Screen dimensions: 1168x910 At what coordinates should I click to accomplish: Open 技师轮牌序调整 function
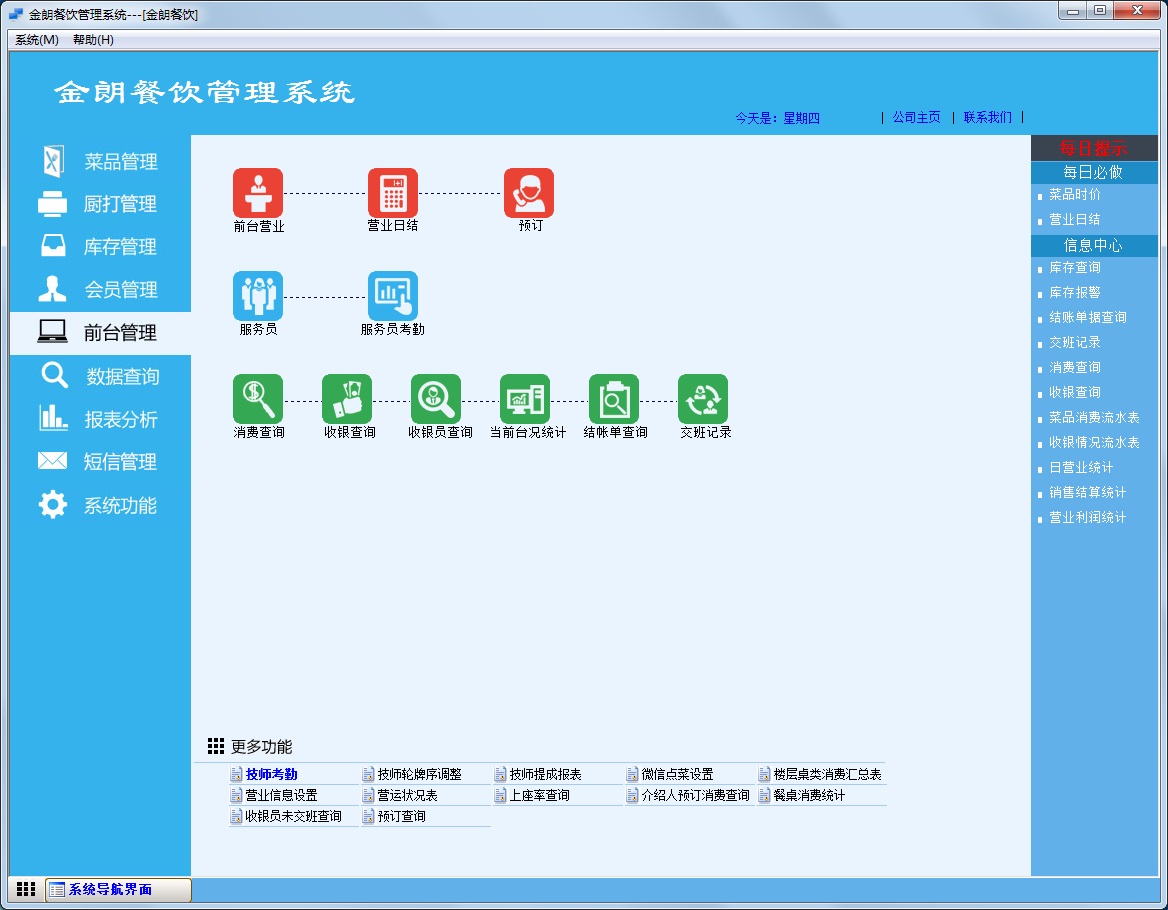click(419, 774)
